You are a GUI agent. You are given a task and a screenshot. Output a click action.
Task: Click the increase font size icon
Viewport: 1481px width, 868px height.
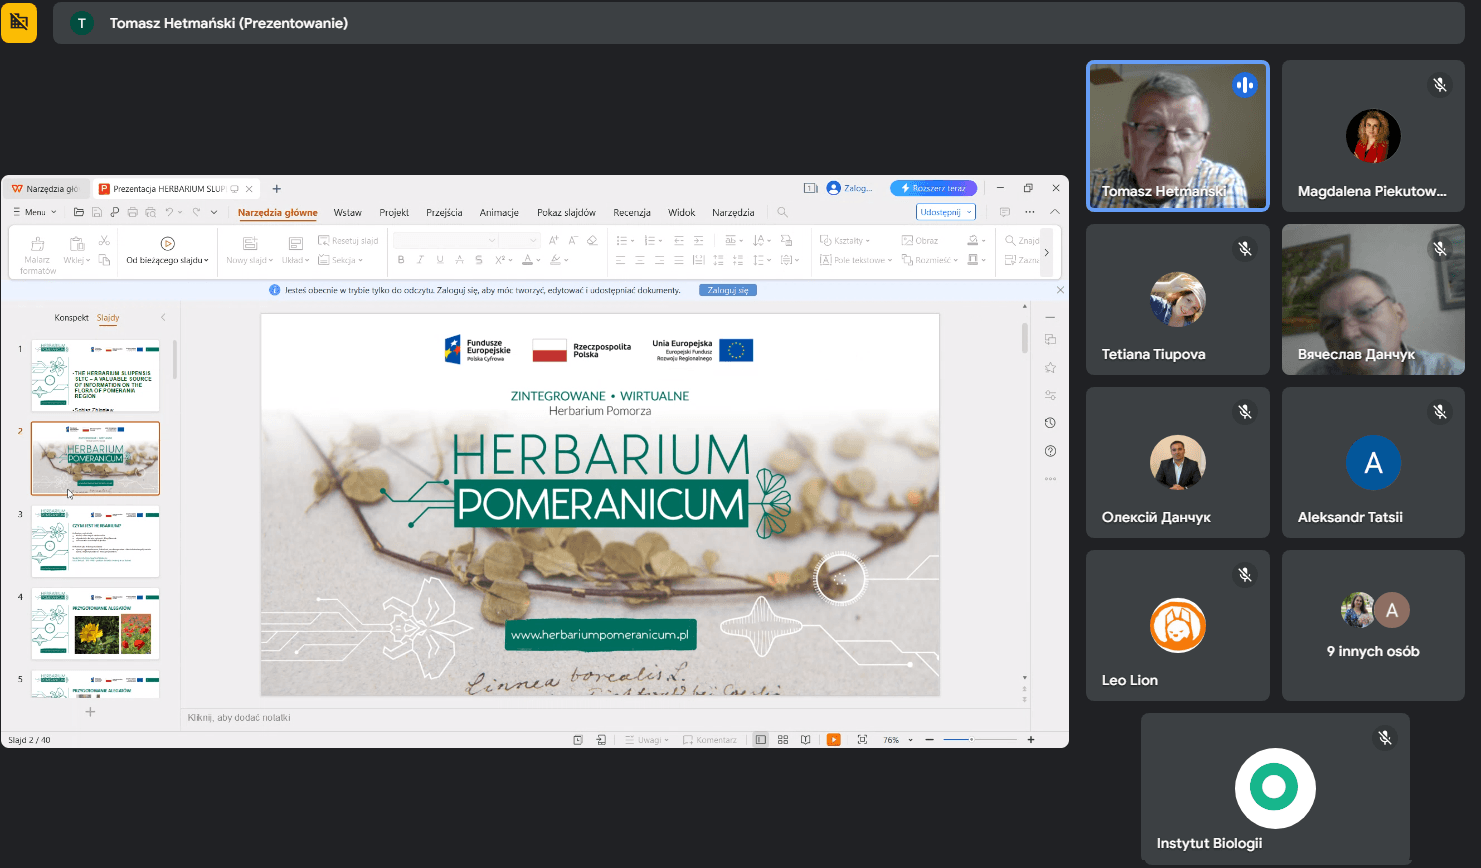pyautogui.click(x=553, y=240)
